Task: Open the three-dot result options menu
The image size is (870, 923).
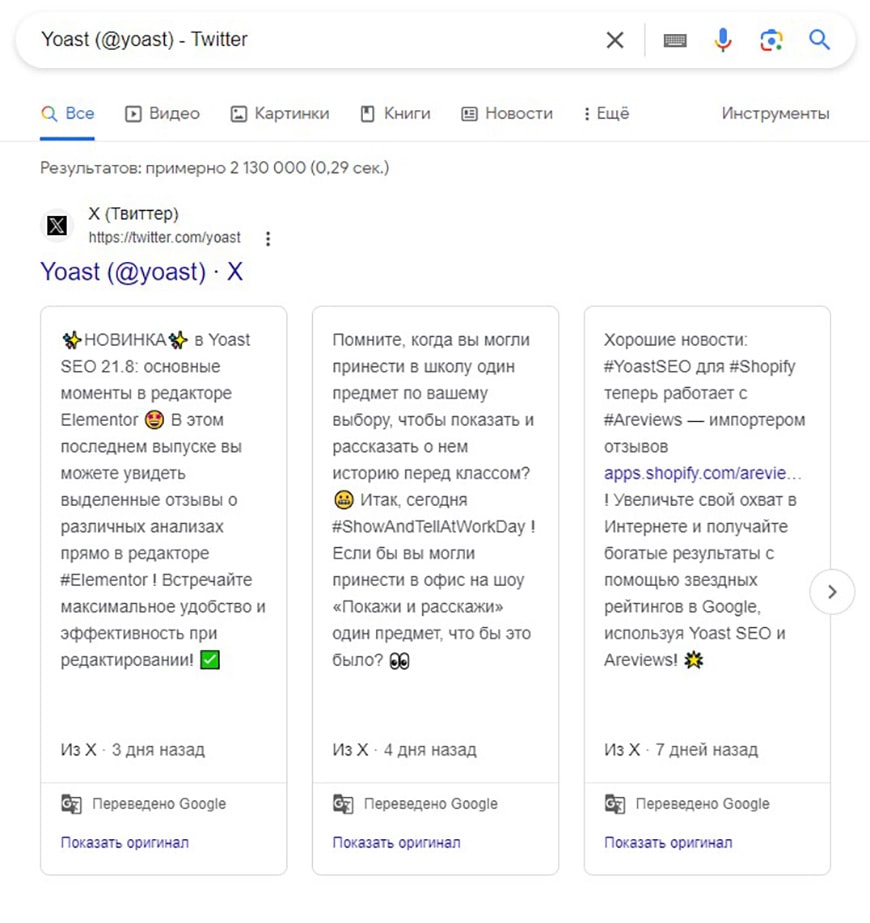Action: click(268, 238)
